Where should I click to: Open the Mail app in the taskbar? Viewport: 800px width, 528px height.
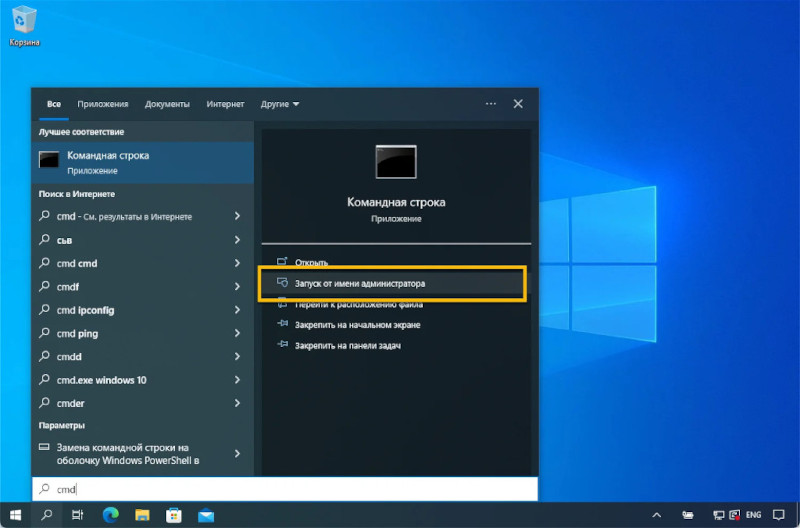pos(205,515)
